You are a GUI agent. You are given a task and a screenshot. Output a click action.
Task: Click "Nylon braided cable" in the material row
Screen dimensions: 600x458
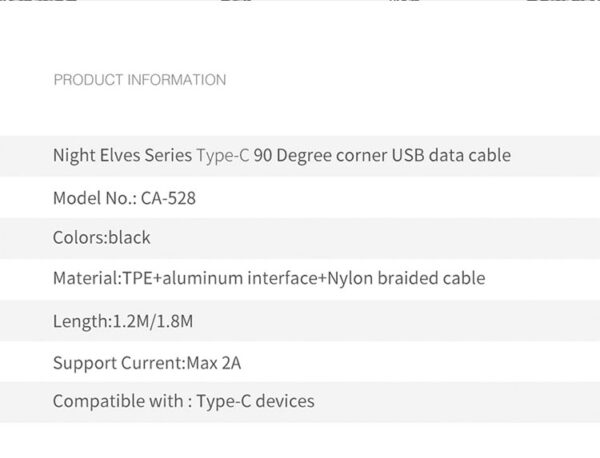pos(406,279)
